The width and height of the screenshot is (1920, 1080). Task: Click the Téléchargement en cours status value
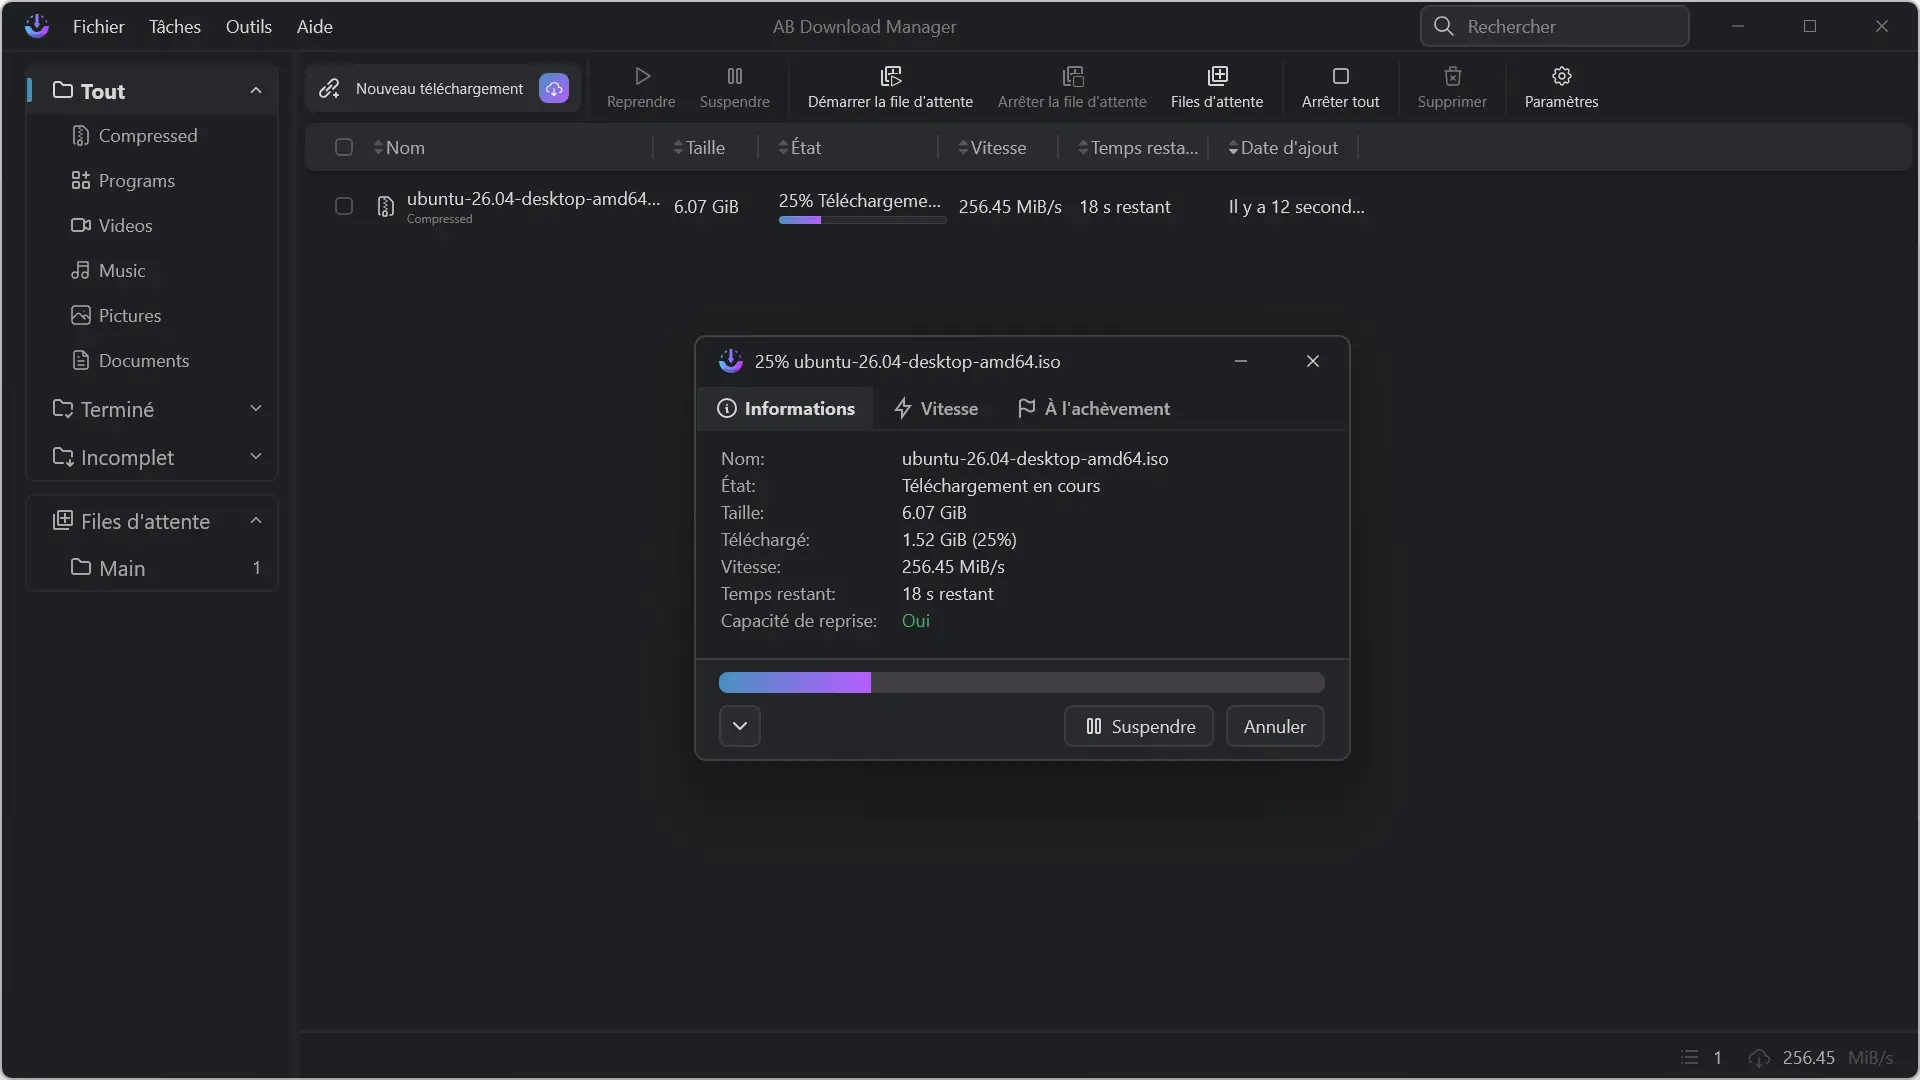tap(1001, 485)
